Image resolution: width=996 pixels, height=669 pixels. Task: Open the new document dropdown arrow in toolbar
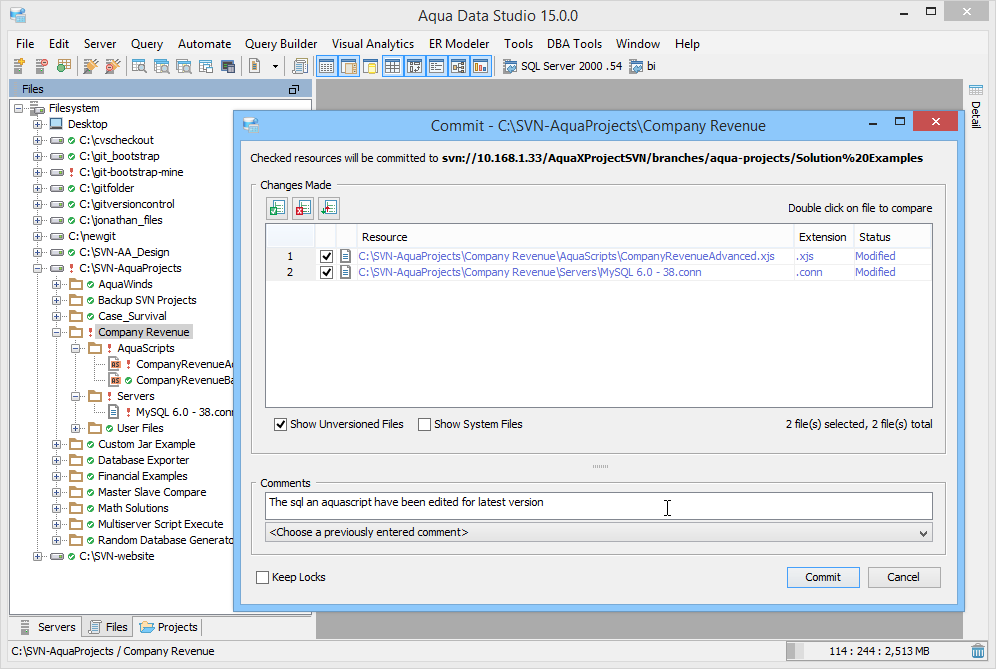275,66
